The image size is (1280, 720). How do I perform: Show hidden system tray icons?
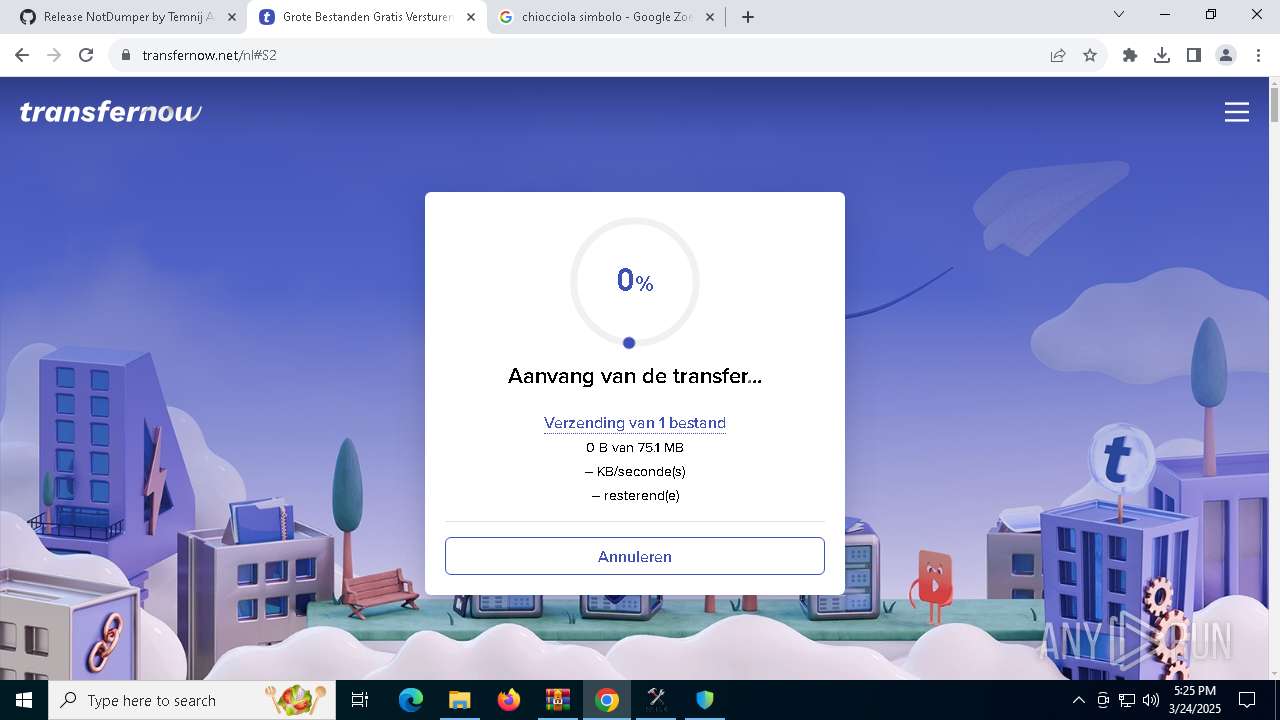(x=1078, y=700)
